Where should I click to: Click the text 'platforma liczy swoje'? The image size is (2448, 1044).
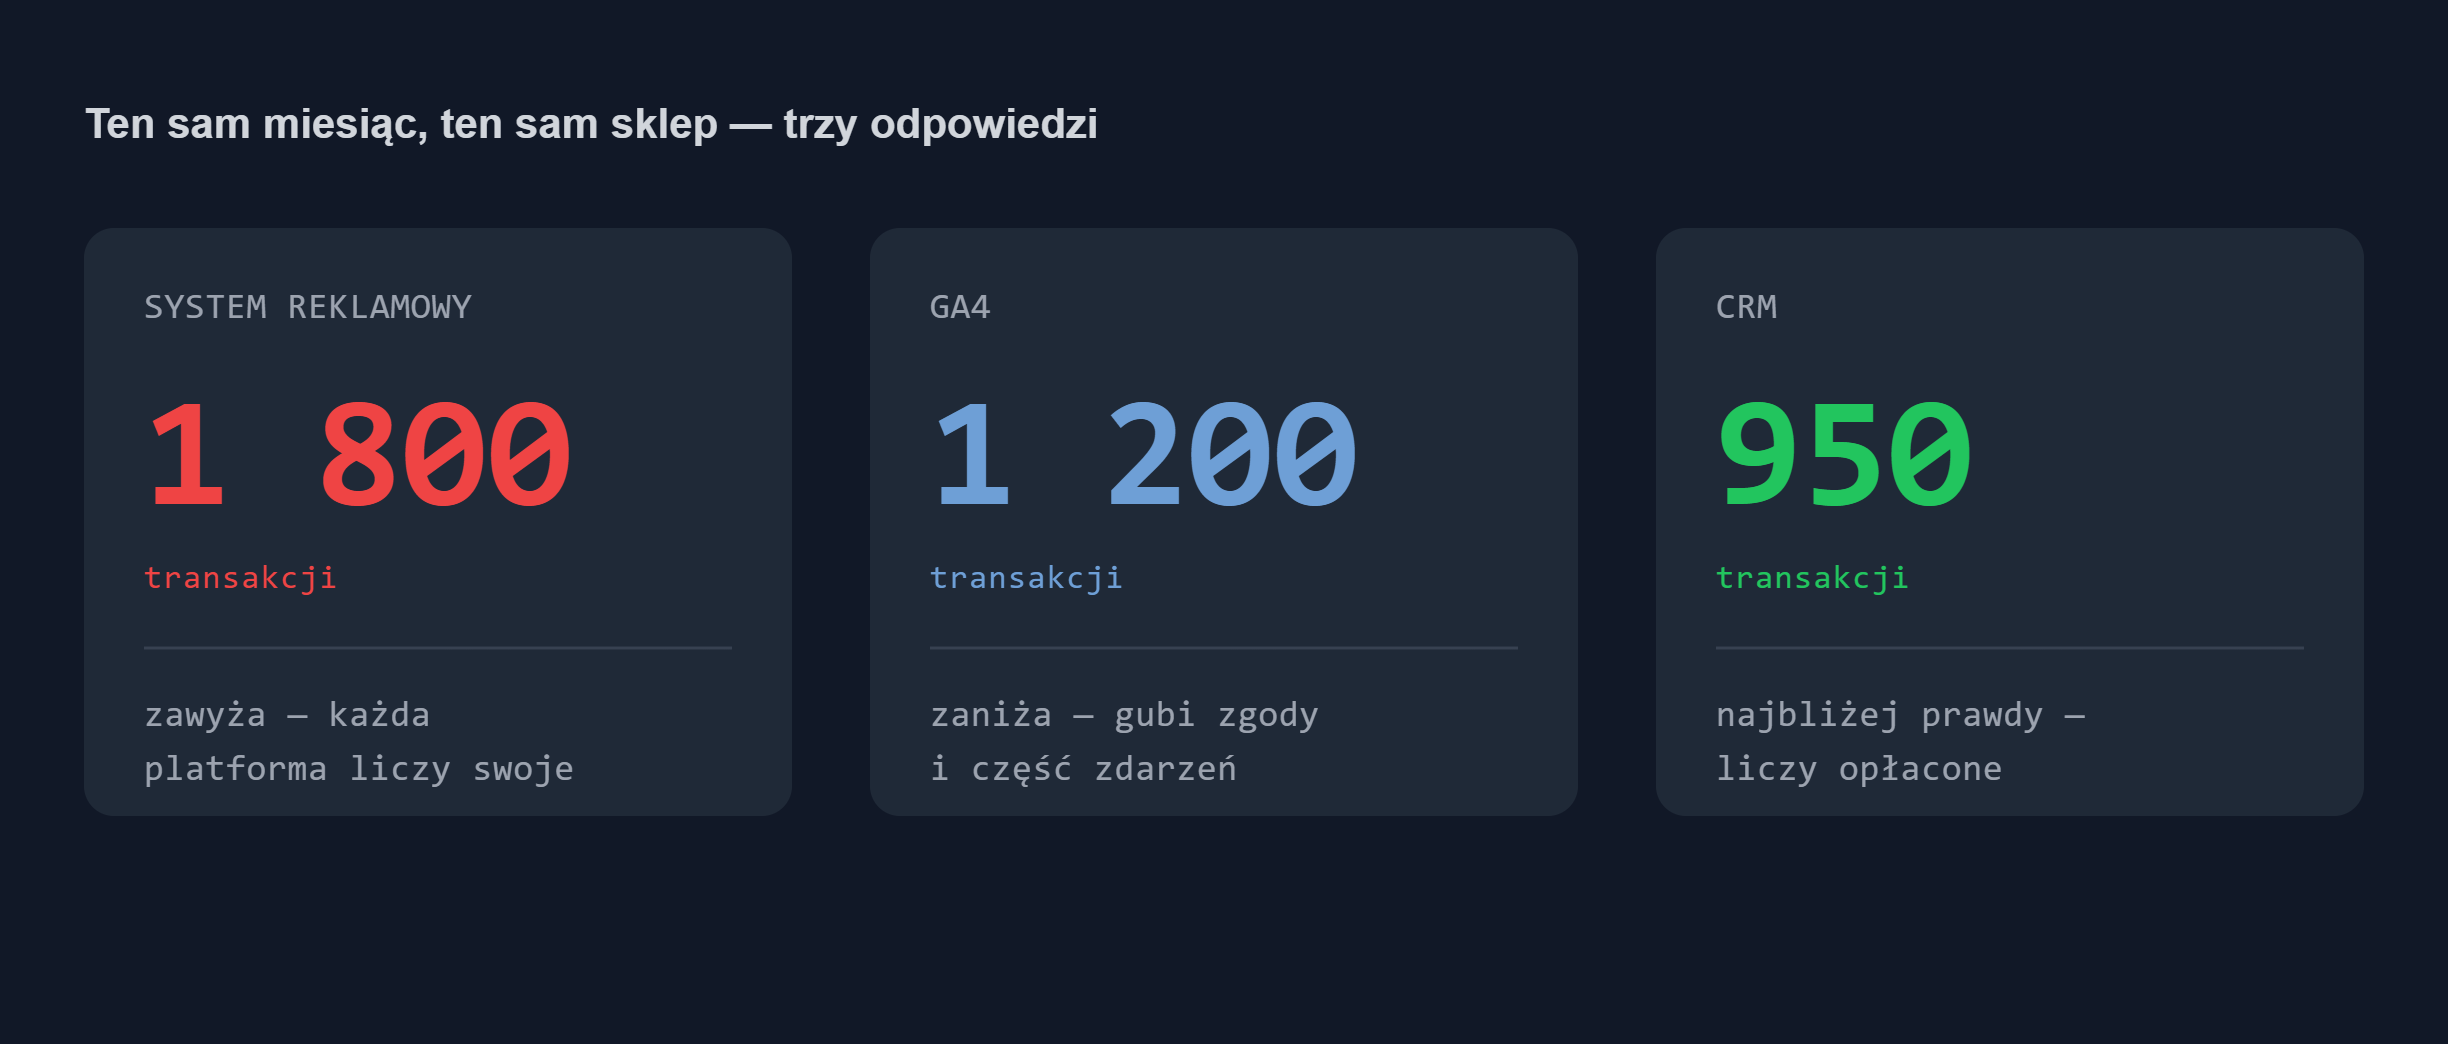click(x=359, y=769)
